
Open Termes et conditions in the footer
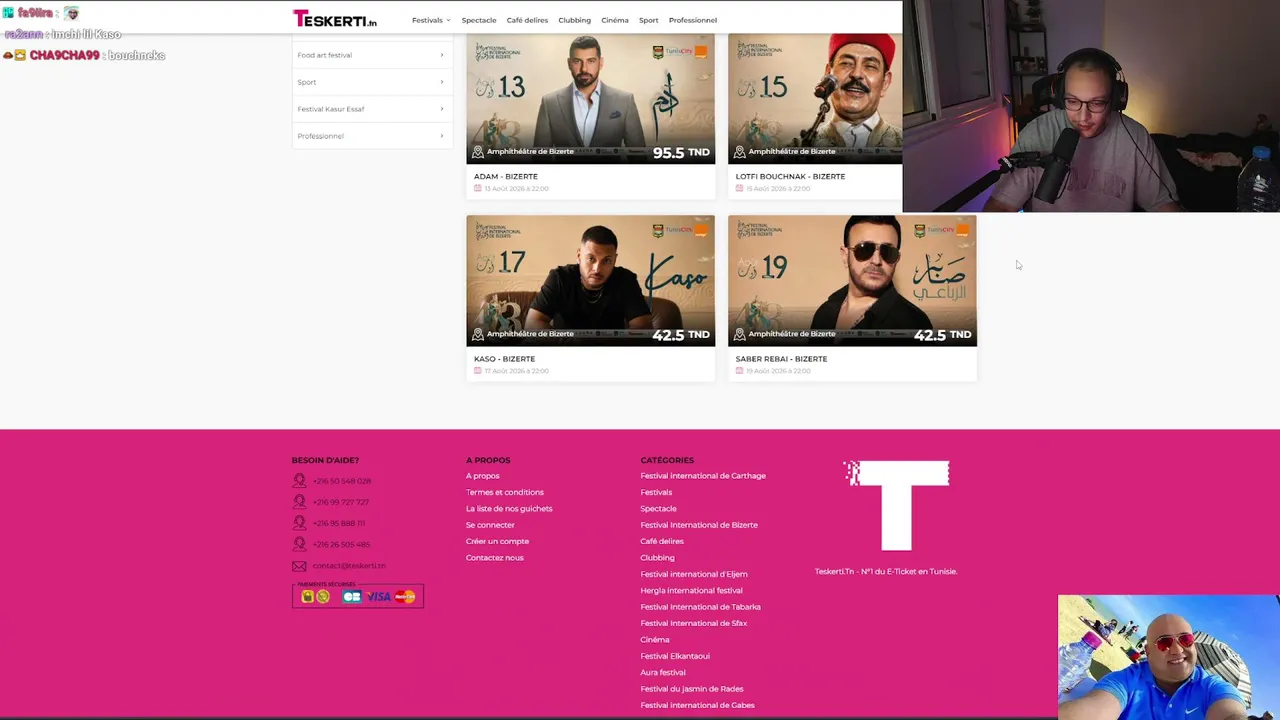pos(505,492)
